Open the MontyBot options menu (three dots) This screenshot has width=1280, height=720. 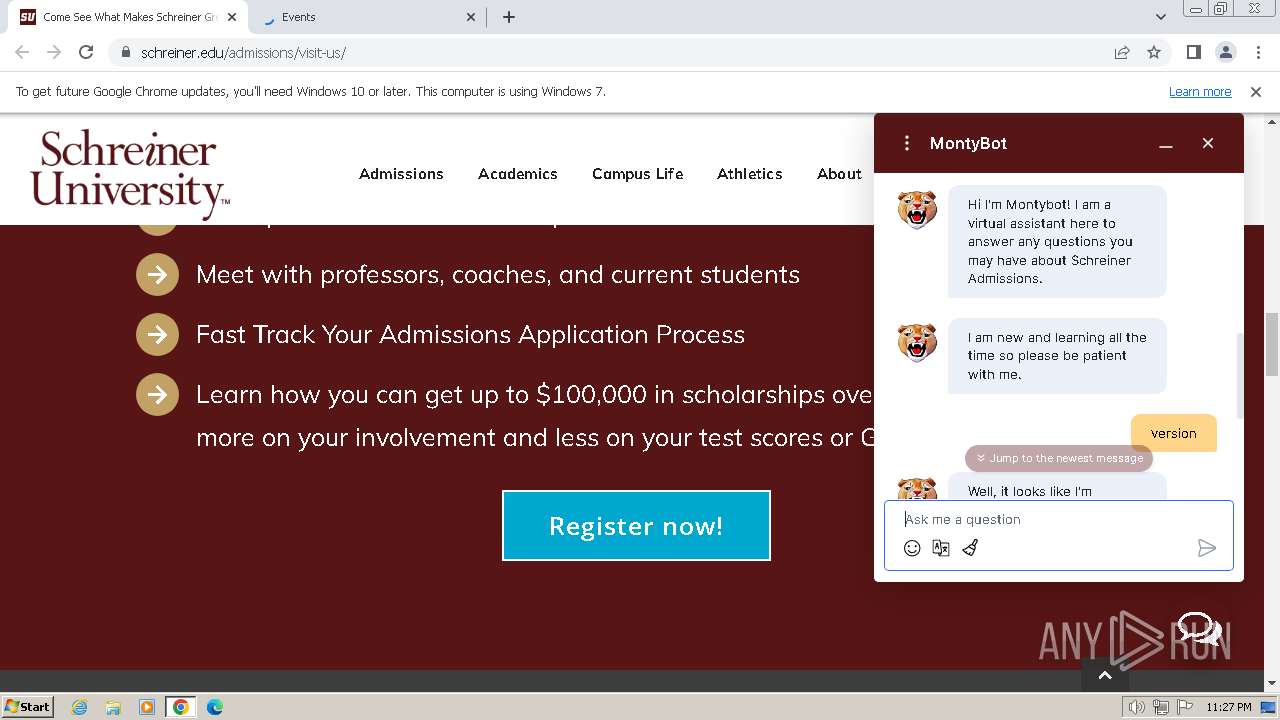[x=907, y=143]
